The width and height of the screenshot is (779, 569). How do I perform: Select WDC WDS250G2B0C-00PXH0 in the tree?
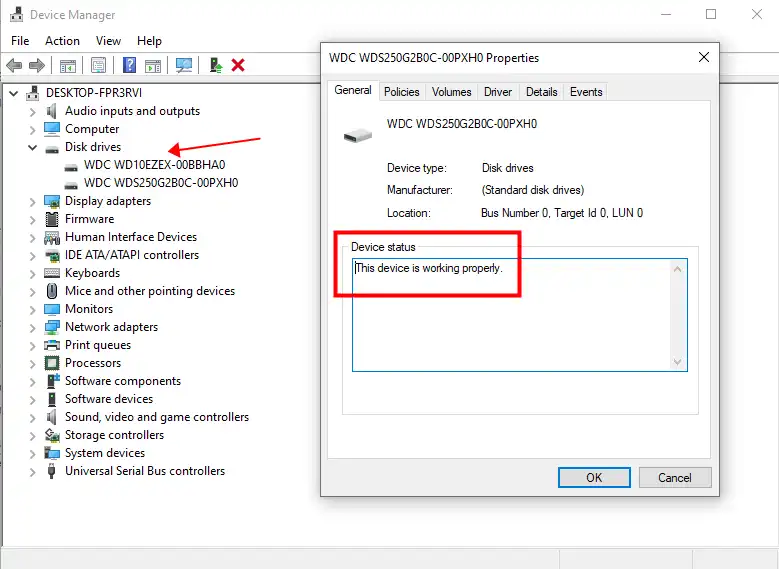pyautogui.click(x=161, y=183)
